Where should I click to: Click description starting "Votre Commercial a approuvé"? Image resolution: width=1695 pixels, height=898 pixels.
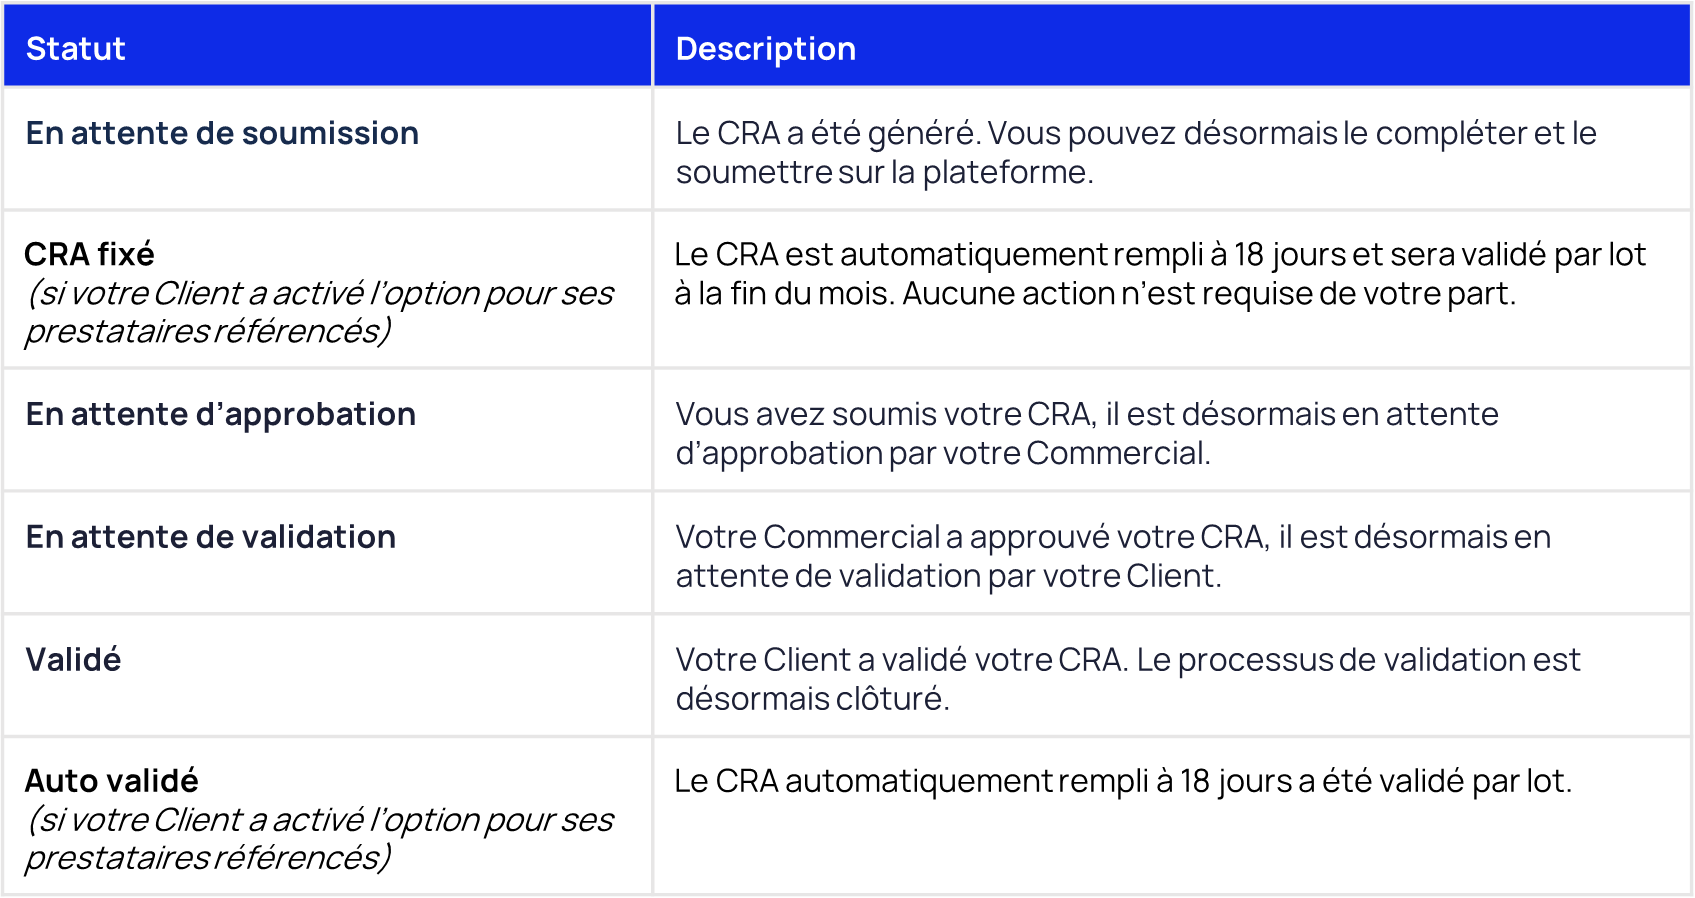point(1113,537)
